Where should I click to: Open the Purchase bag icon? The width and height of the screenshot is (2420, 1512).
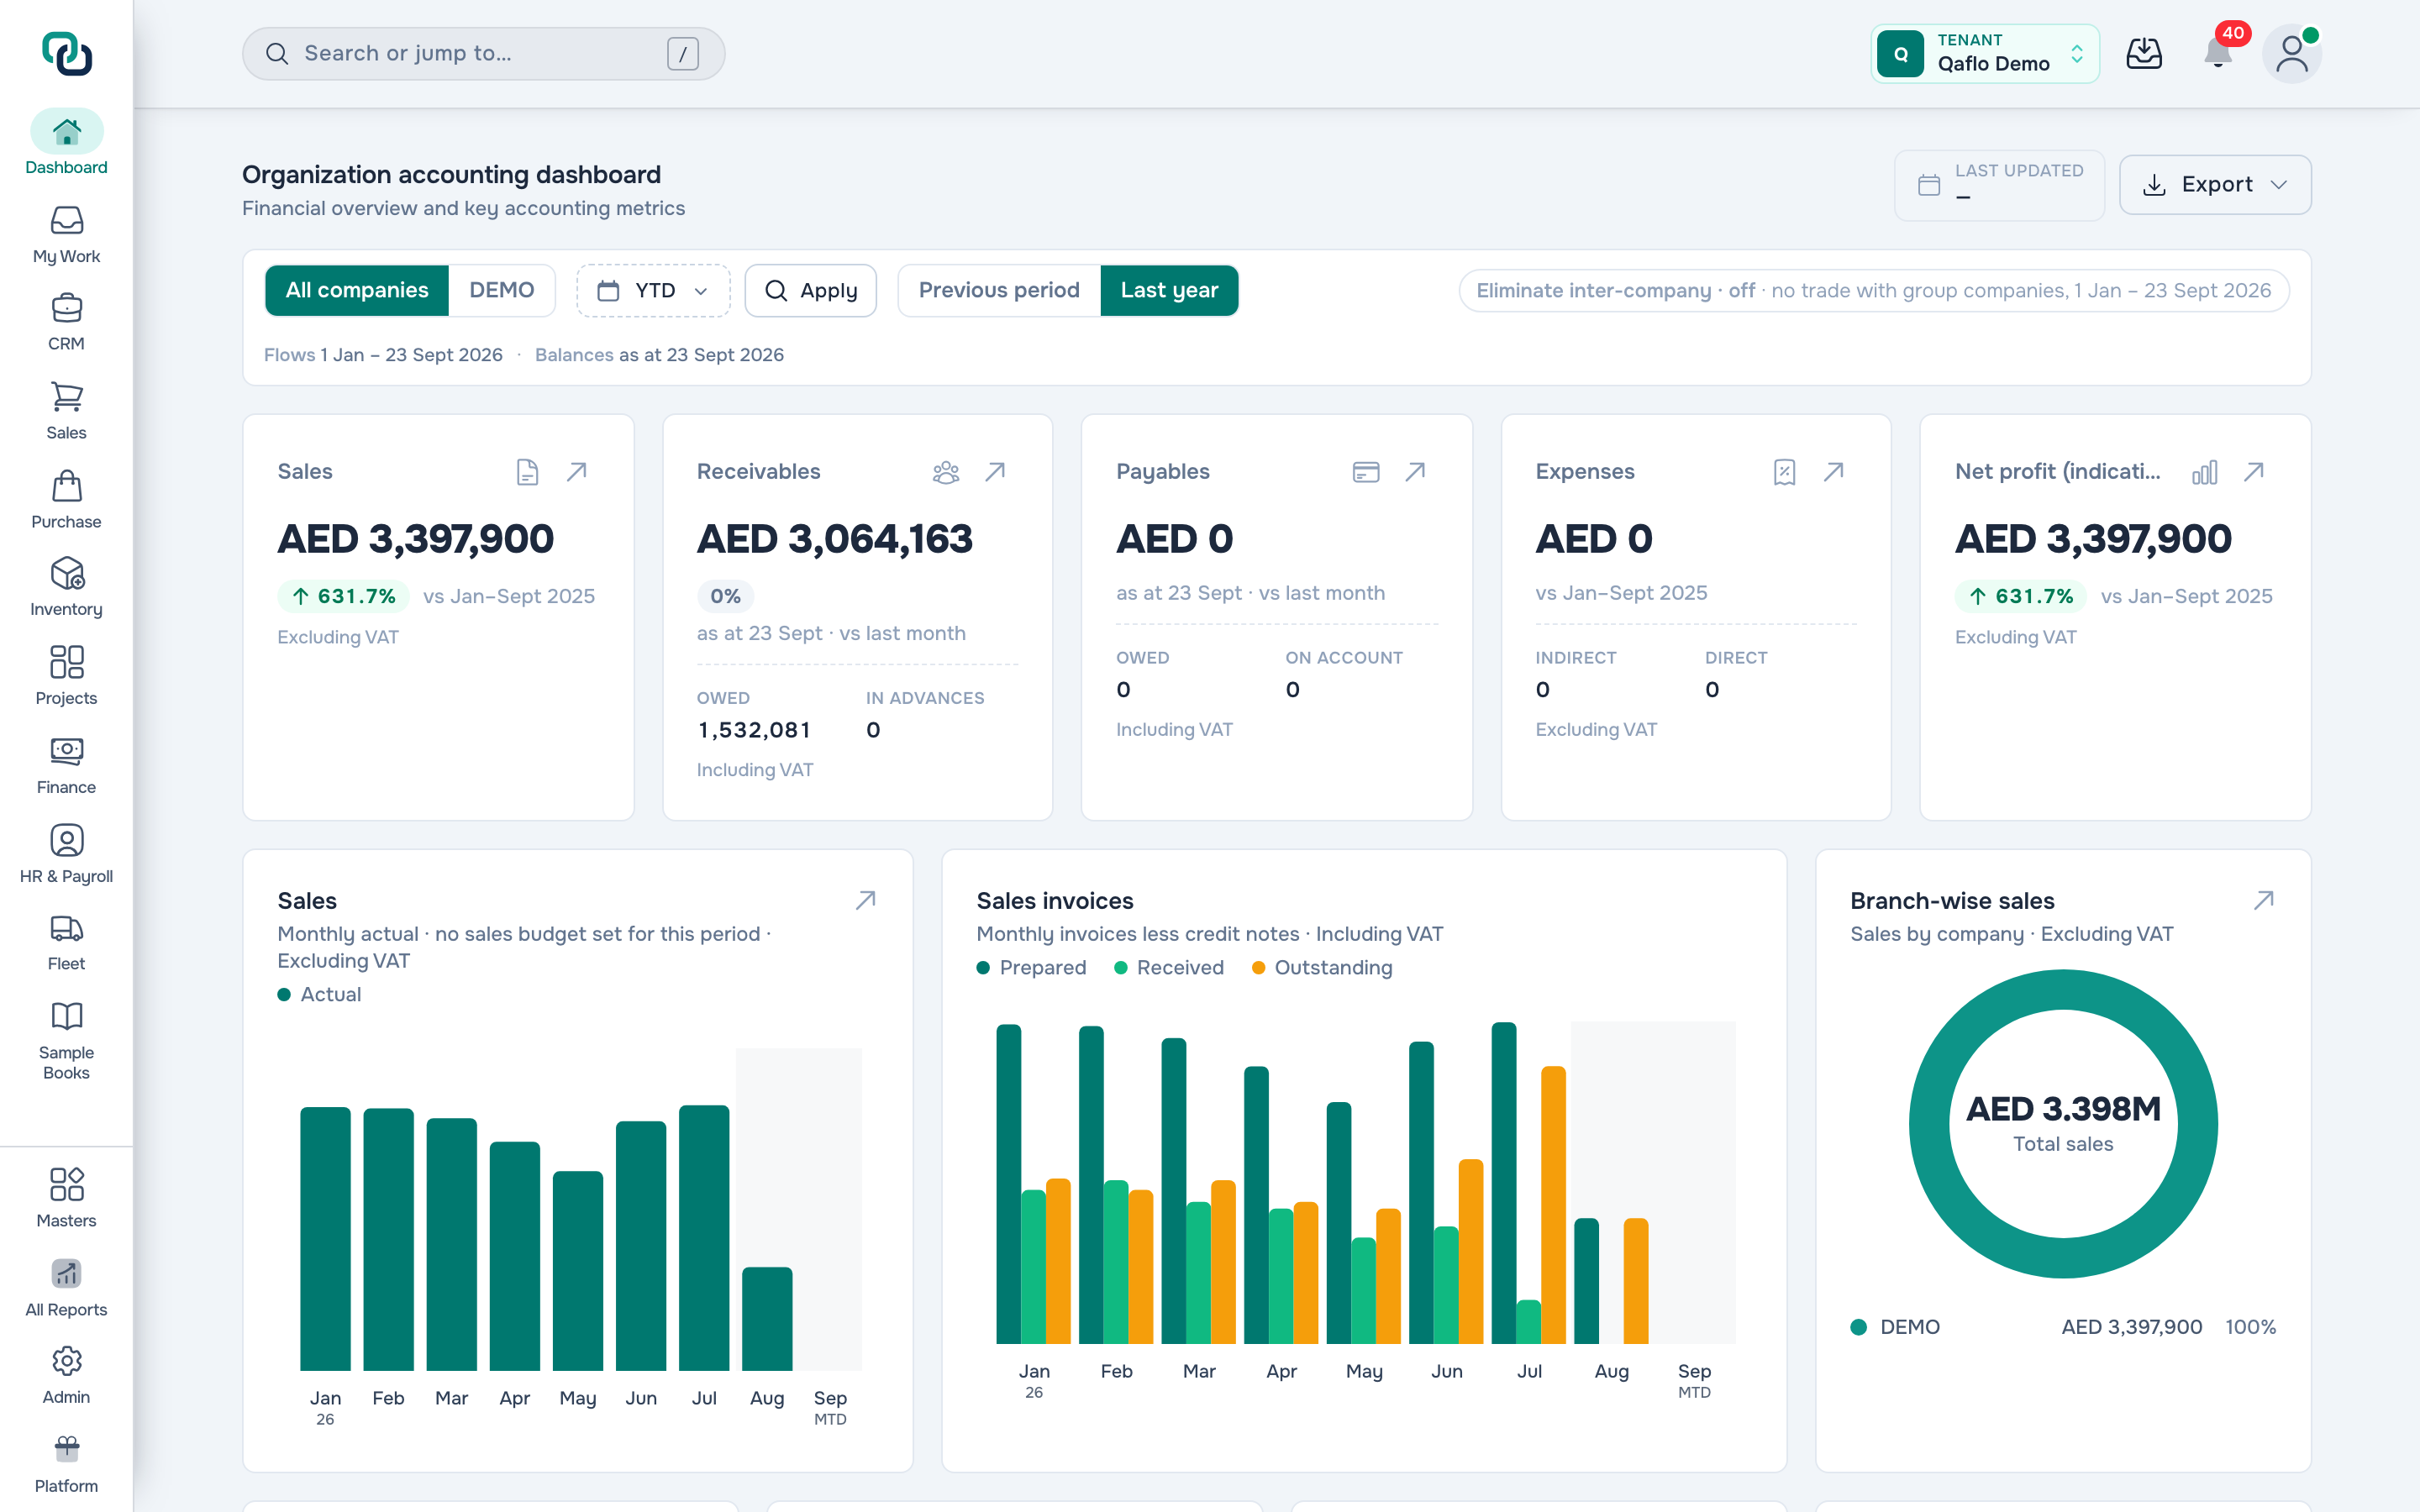66,486
